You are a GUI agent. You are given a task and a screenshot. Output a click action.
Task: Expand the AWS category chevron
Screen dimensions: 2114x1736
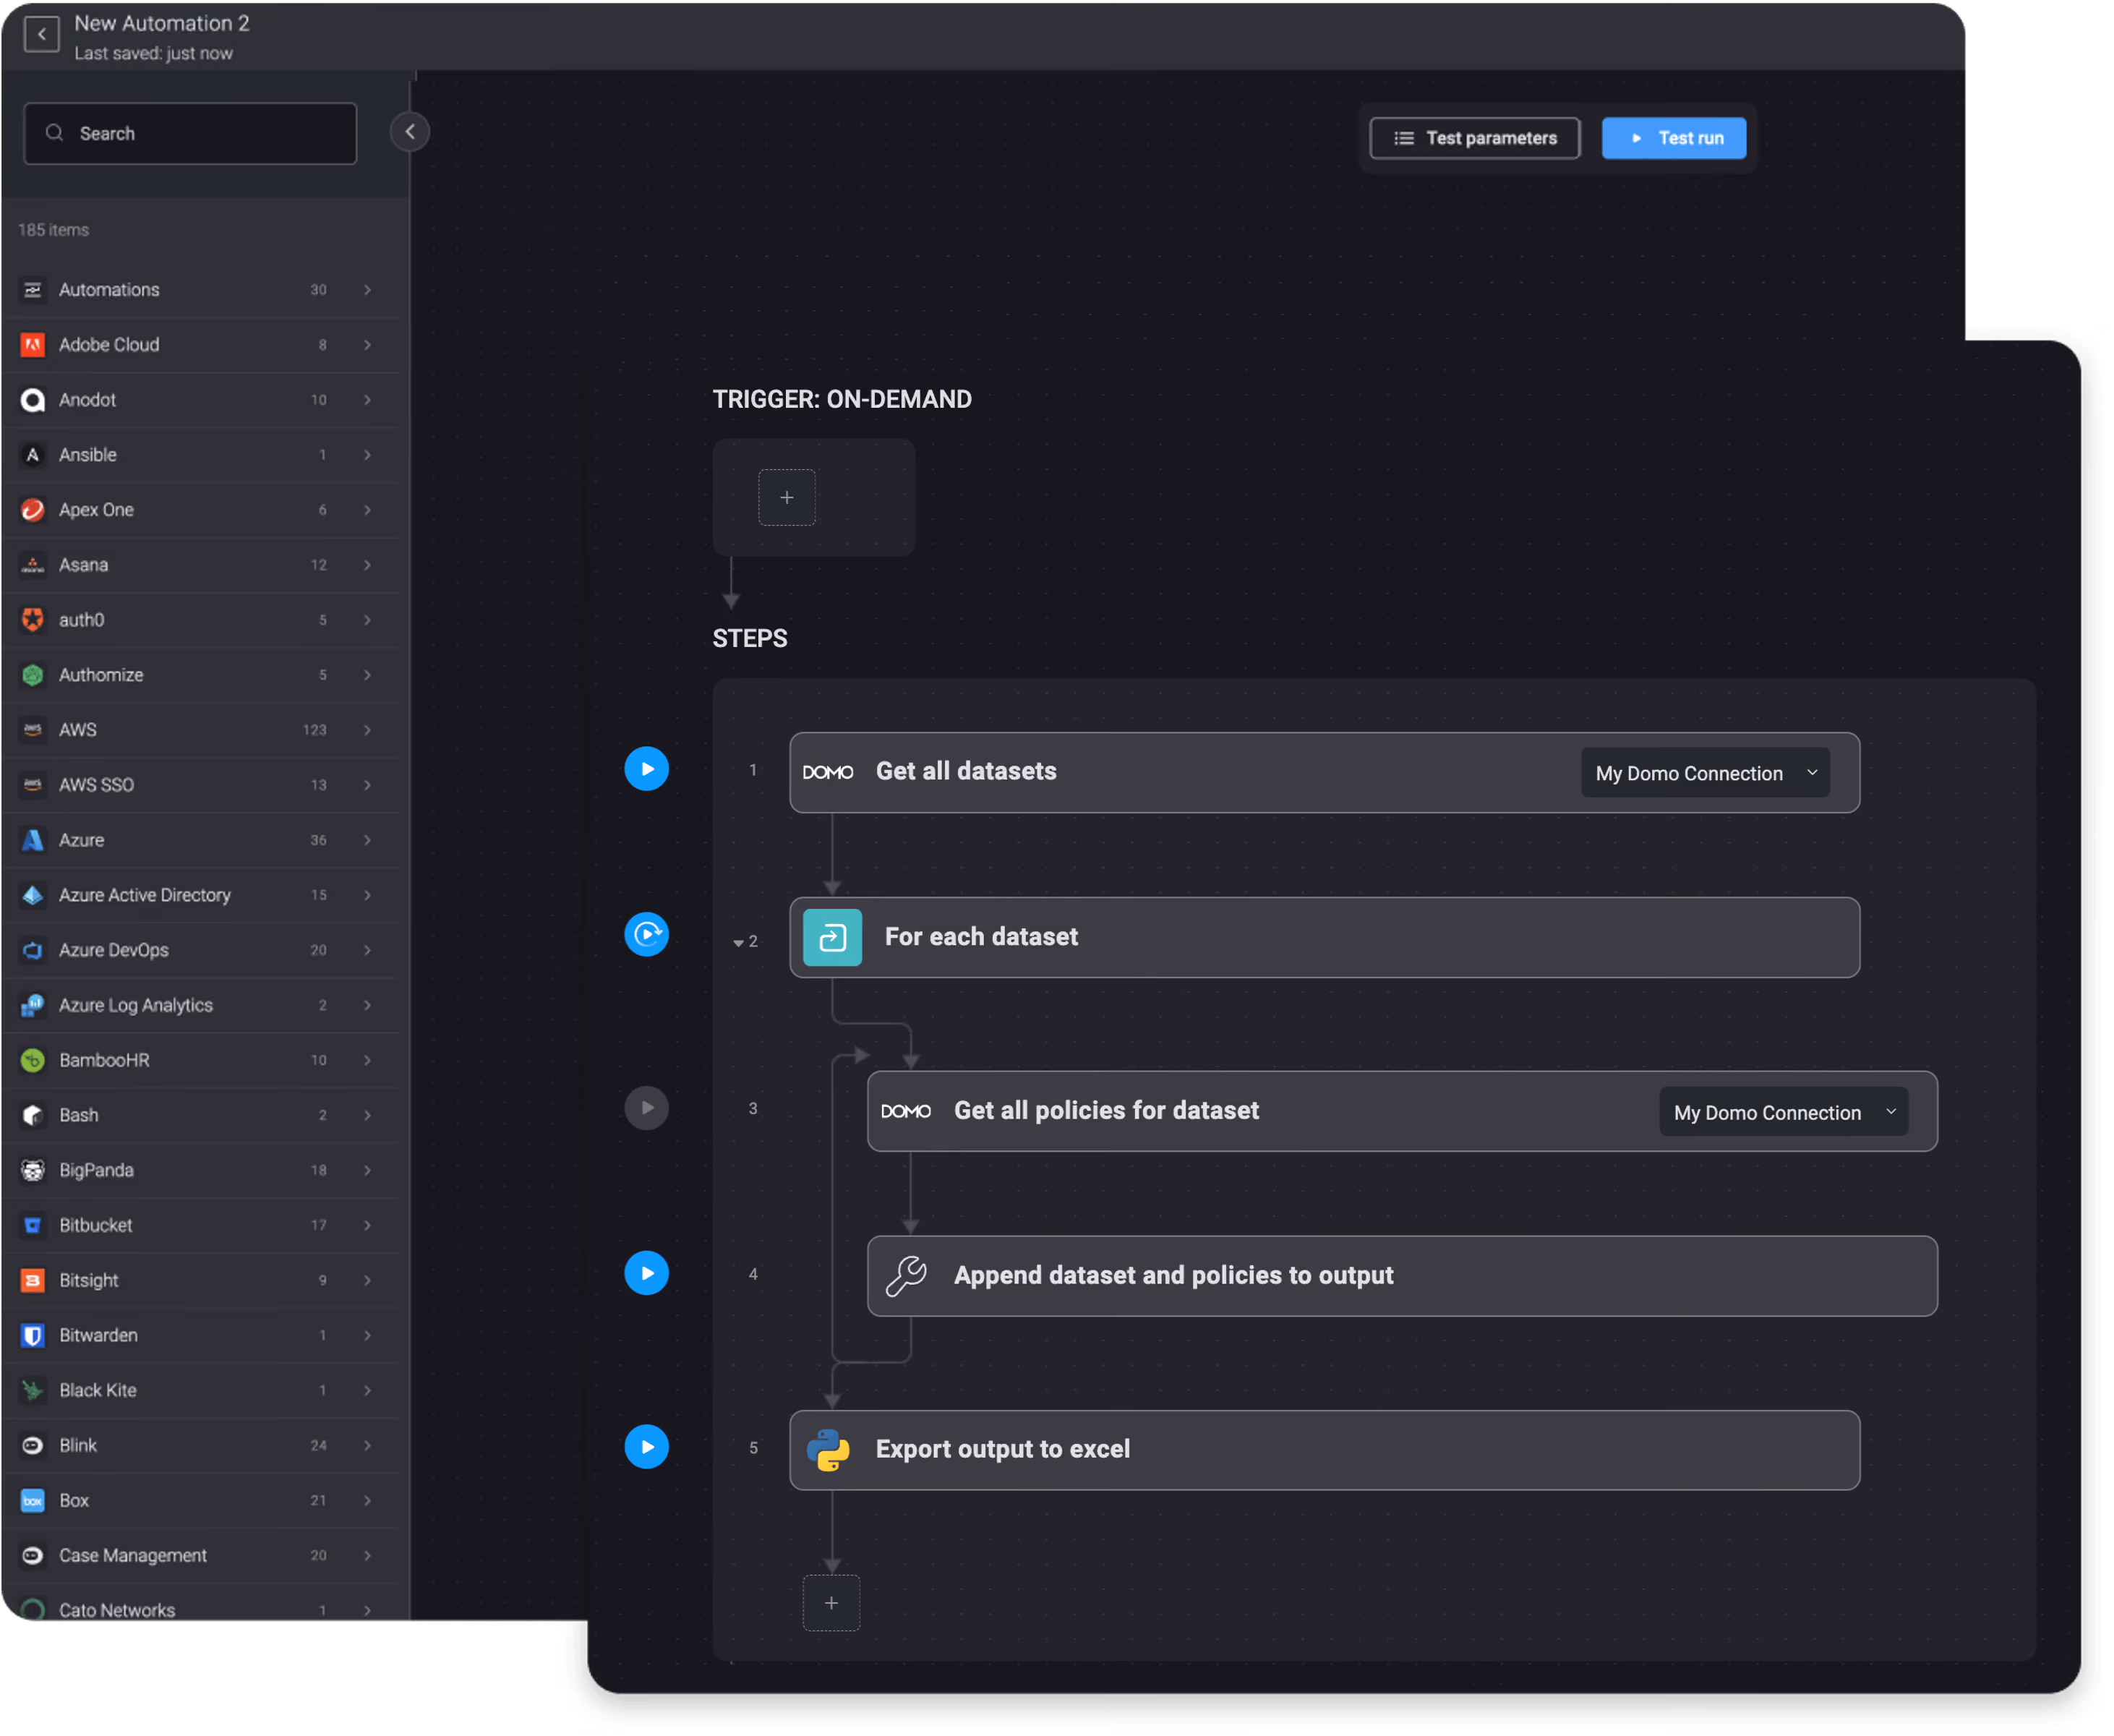[x=368, y=730]
